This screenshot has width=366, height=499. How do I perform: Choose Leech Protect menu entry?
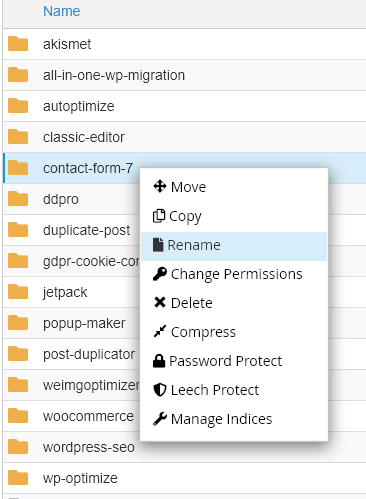tap(234, 390)
